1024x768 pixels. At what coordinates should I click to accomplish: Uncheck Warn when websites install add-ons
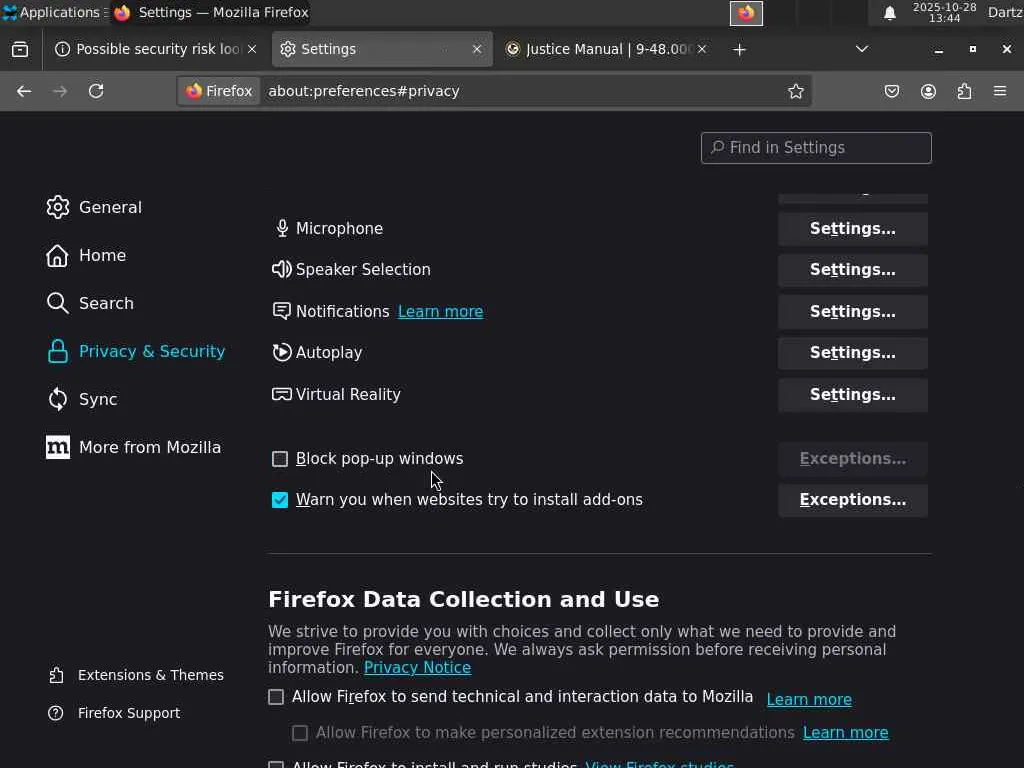point(280,500)
